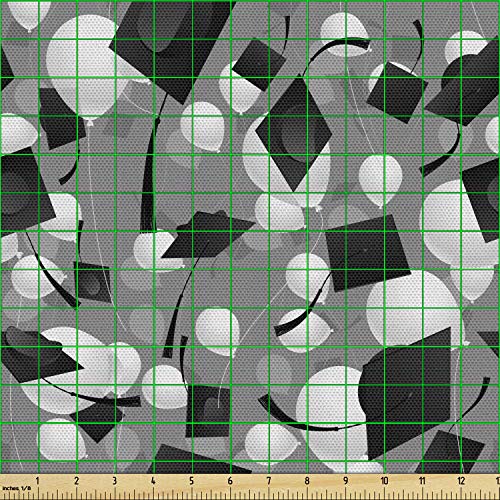Click the ruler number 1

click(37, 481)
